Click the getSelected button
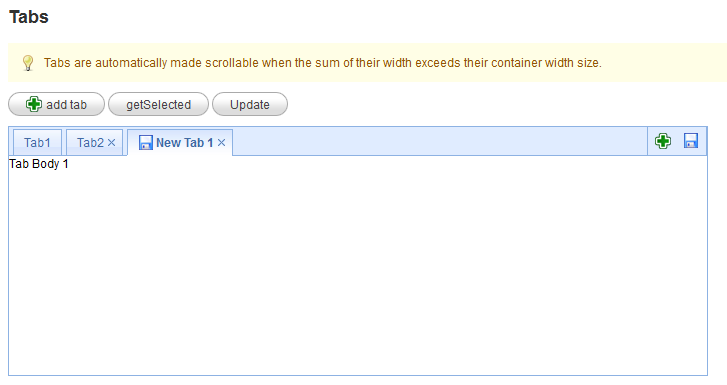This screenshot has width=727, height=385. pos(158,104)
